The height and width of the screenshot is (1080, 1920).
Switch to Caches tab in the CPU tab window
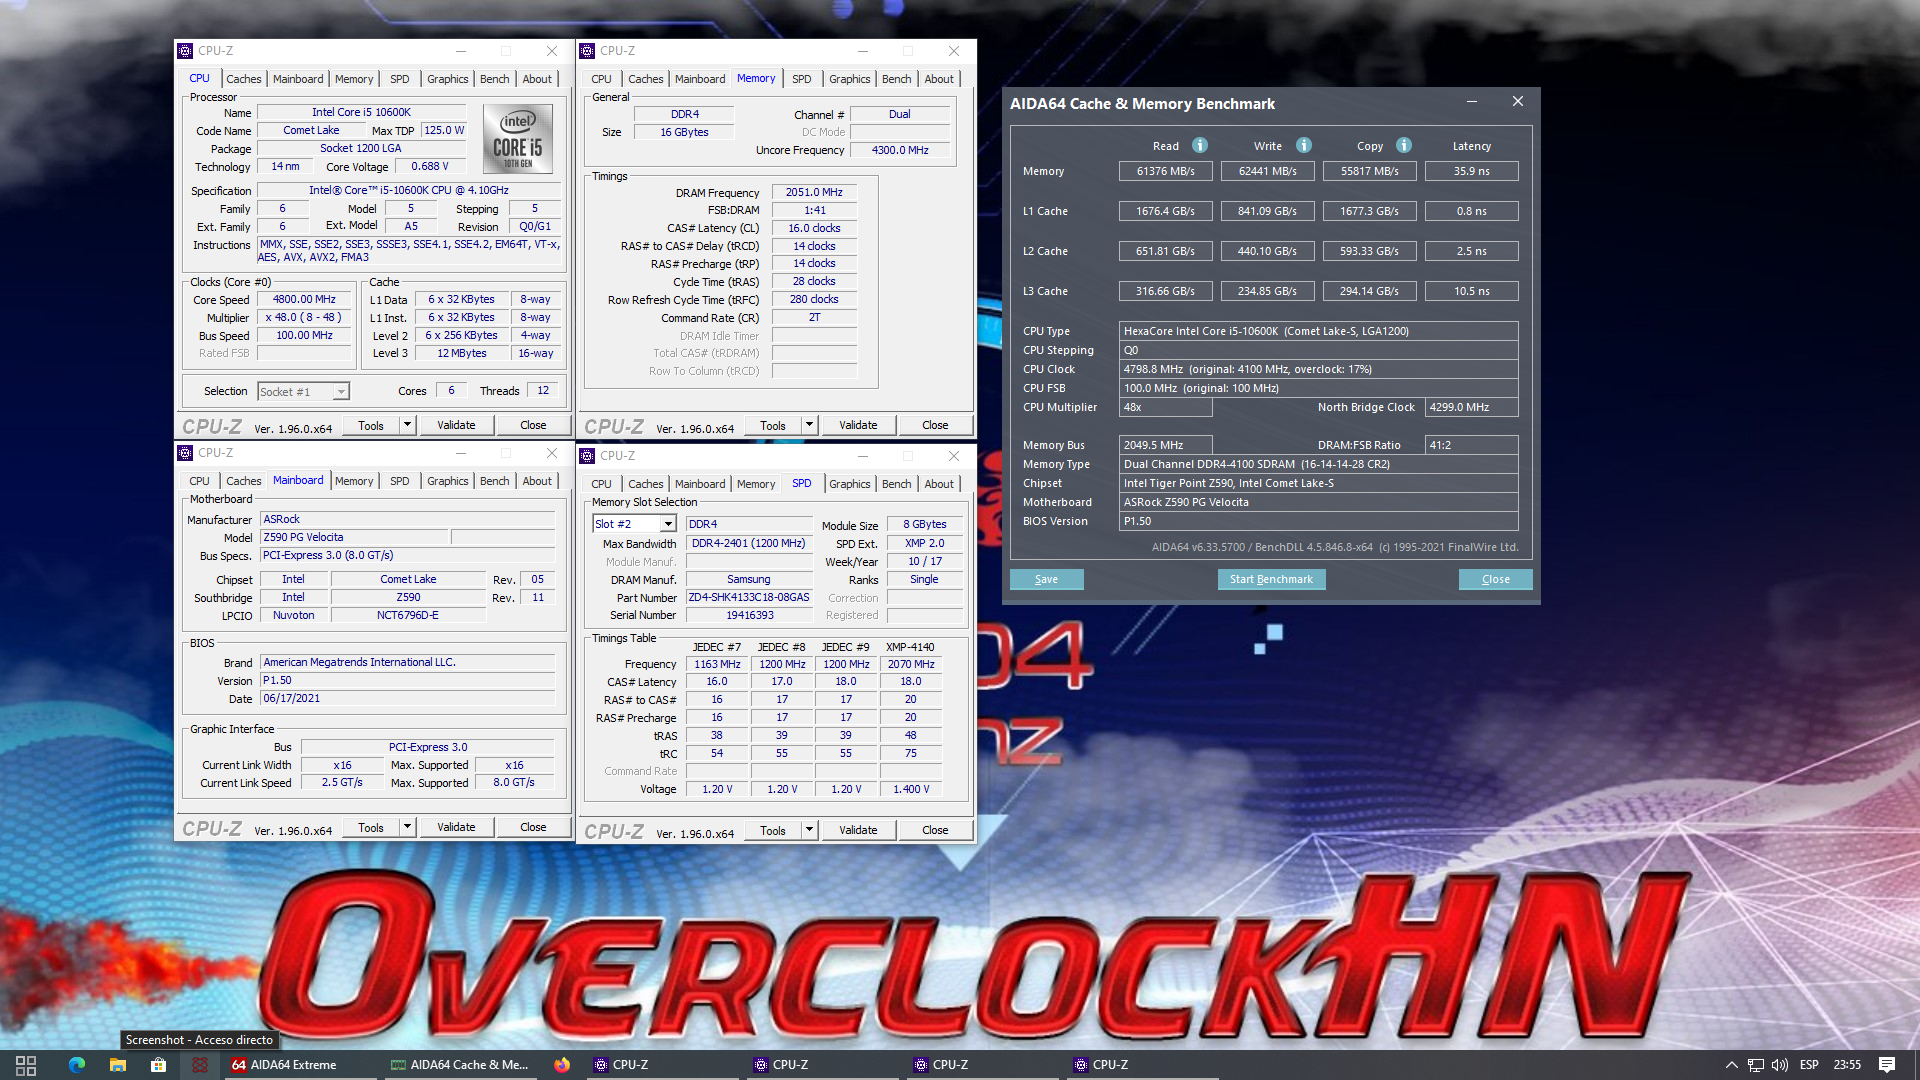click(243, 79)
